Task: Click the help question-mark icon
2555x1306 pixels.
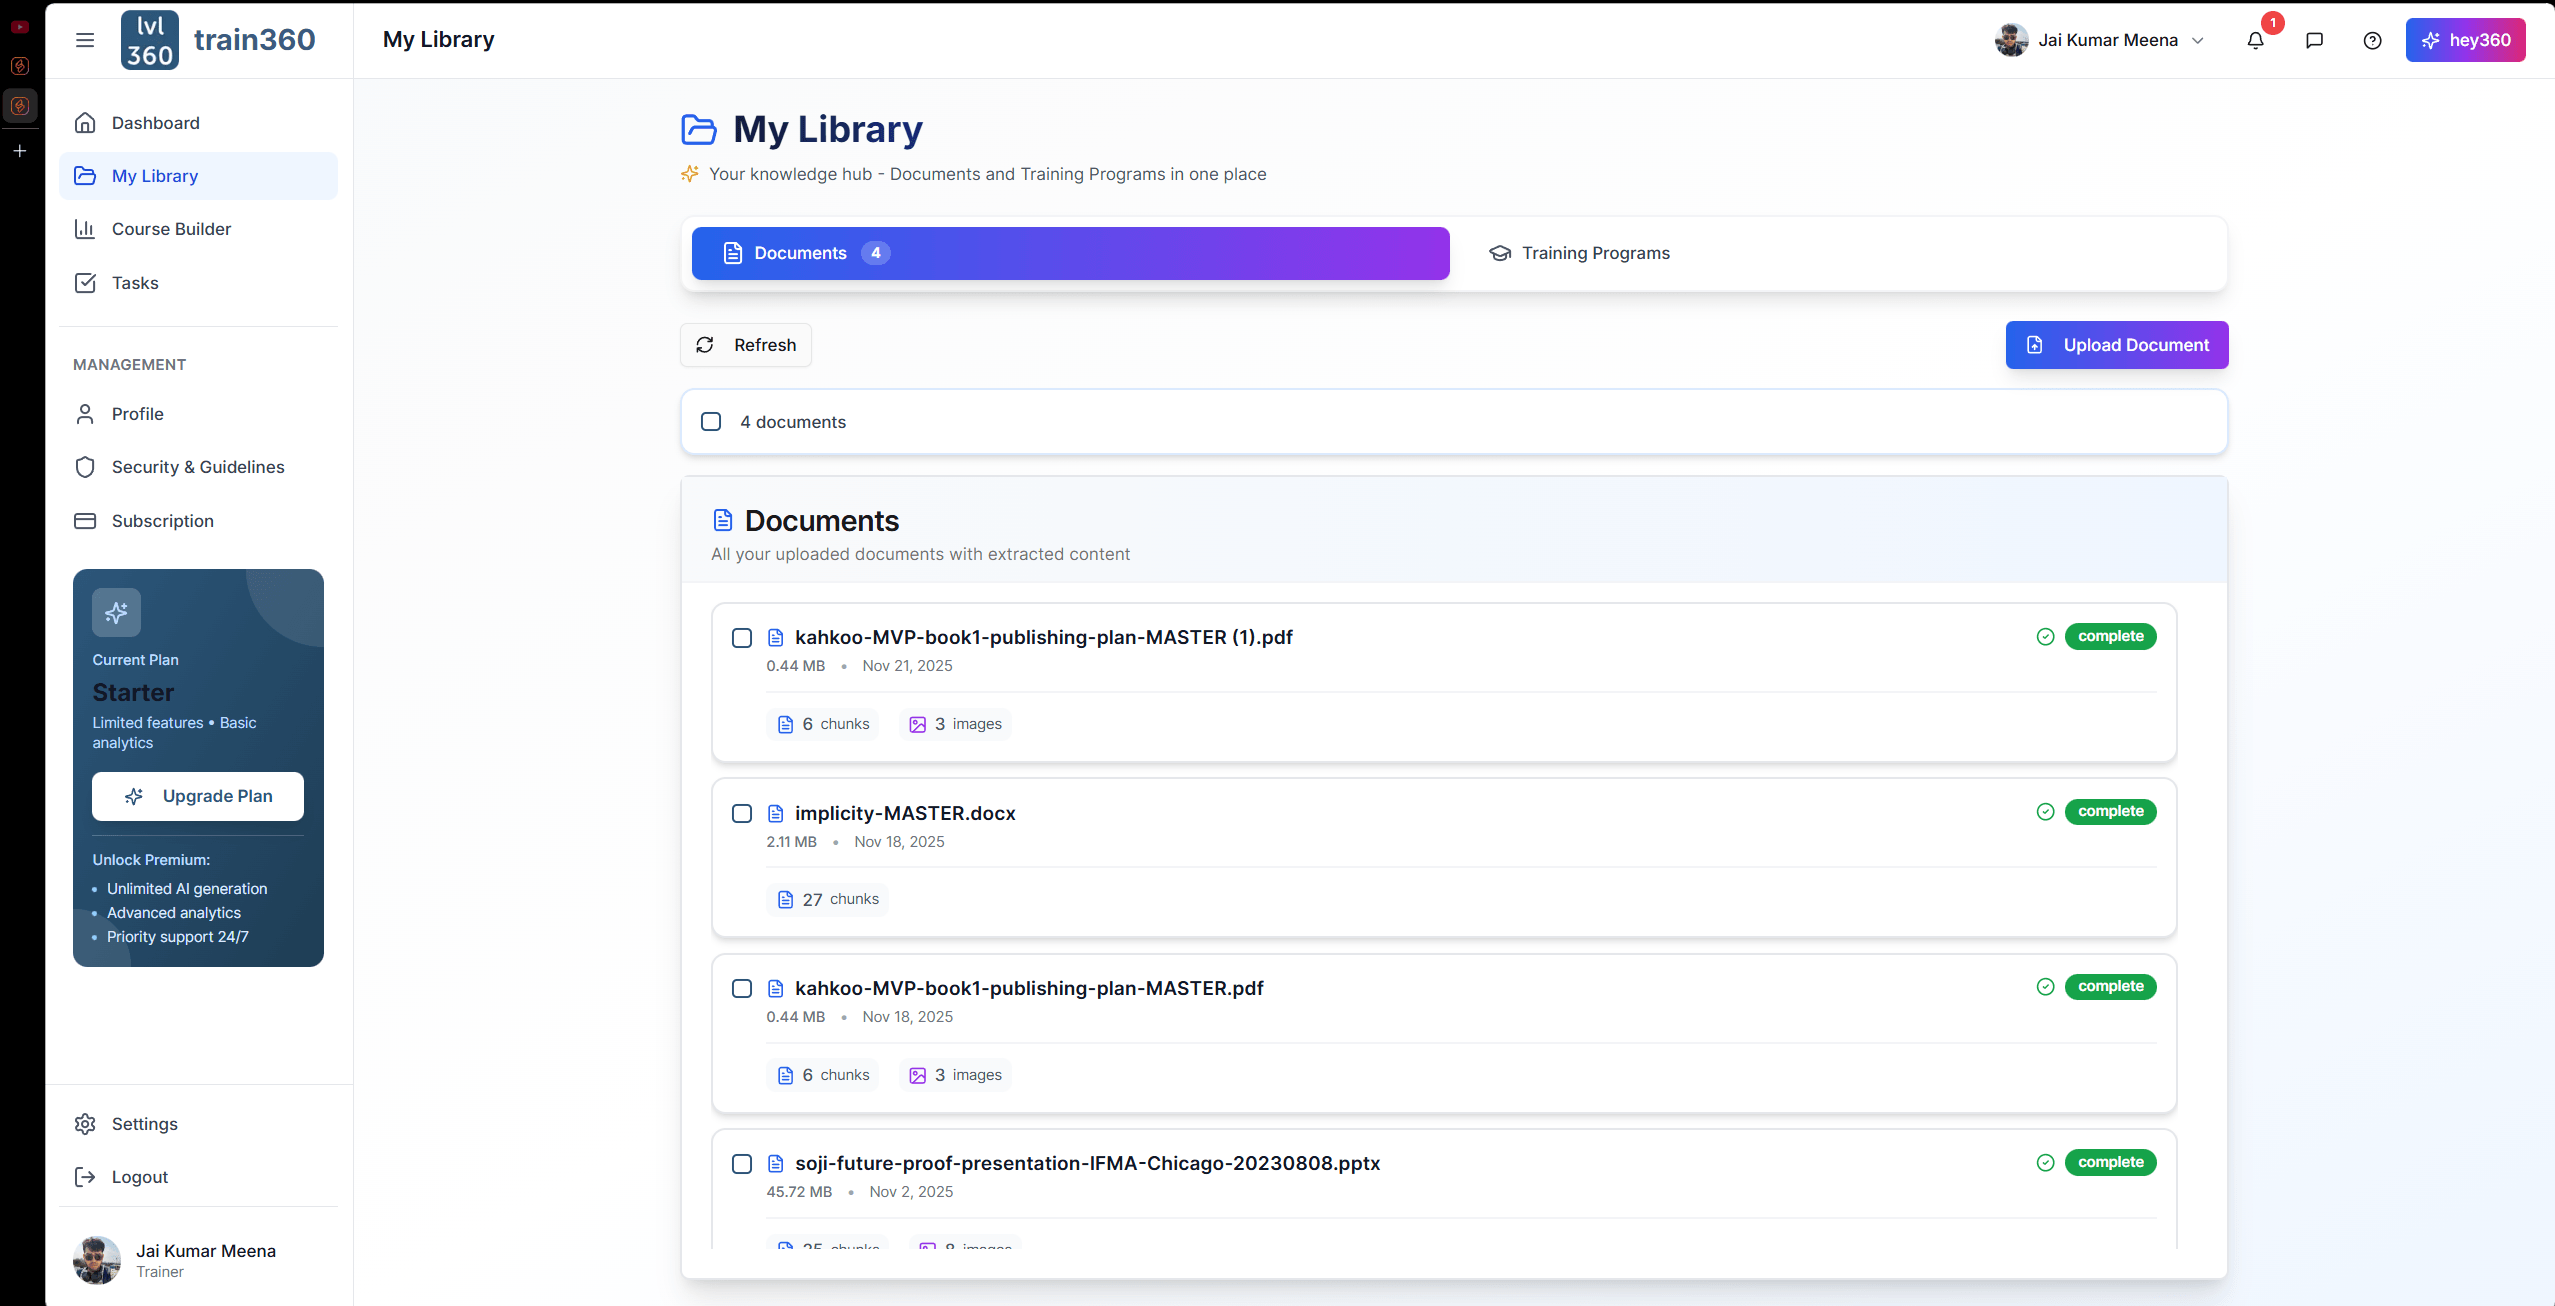Action: coord(2372,40)
